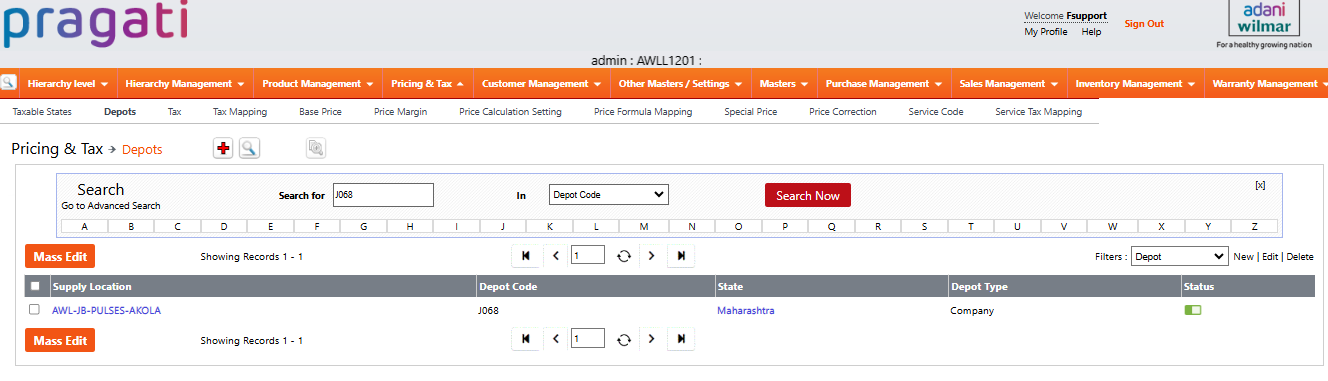
Task: Filter by letter M in alphabet bar
Action: click(644, 226)
